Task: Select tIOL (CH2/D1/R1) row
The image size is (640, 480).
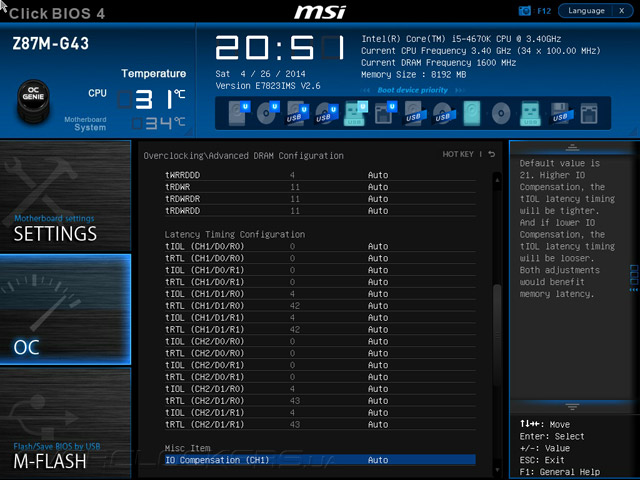Action: (x=320, y=413)
